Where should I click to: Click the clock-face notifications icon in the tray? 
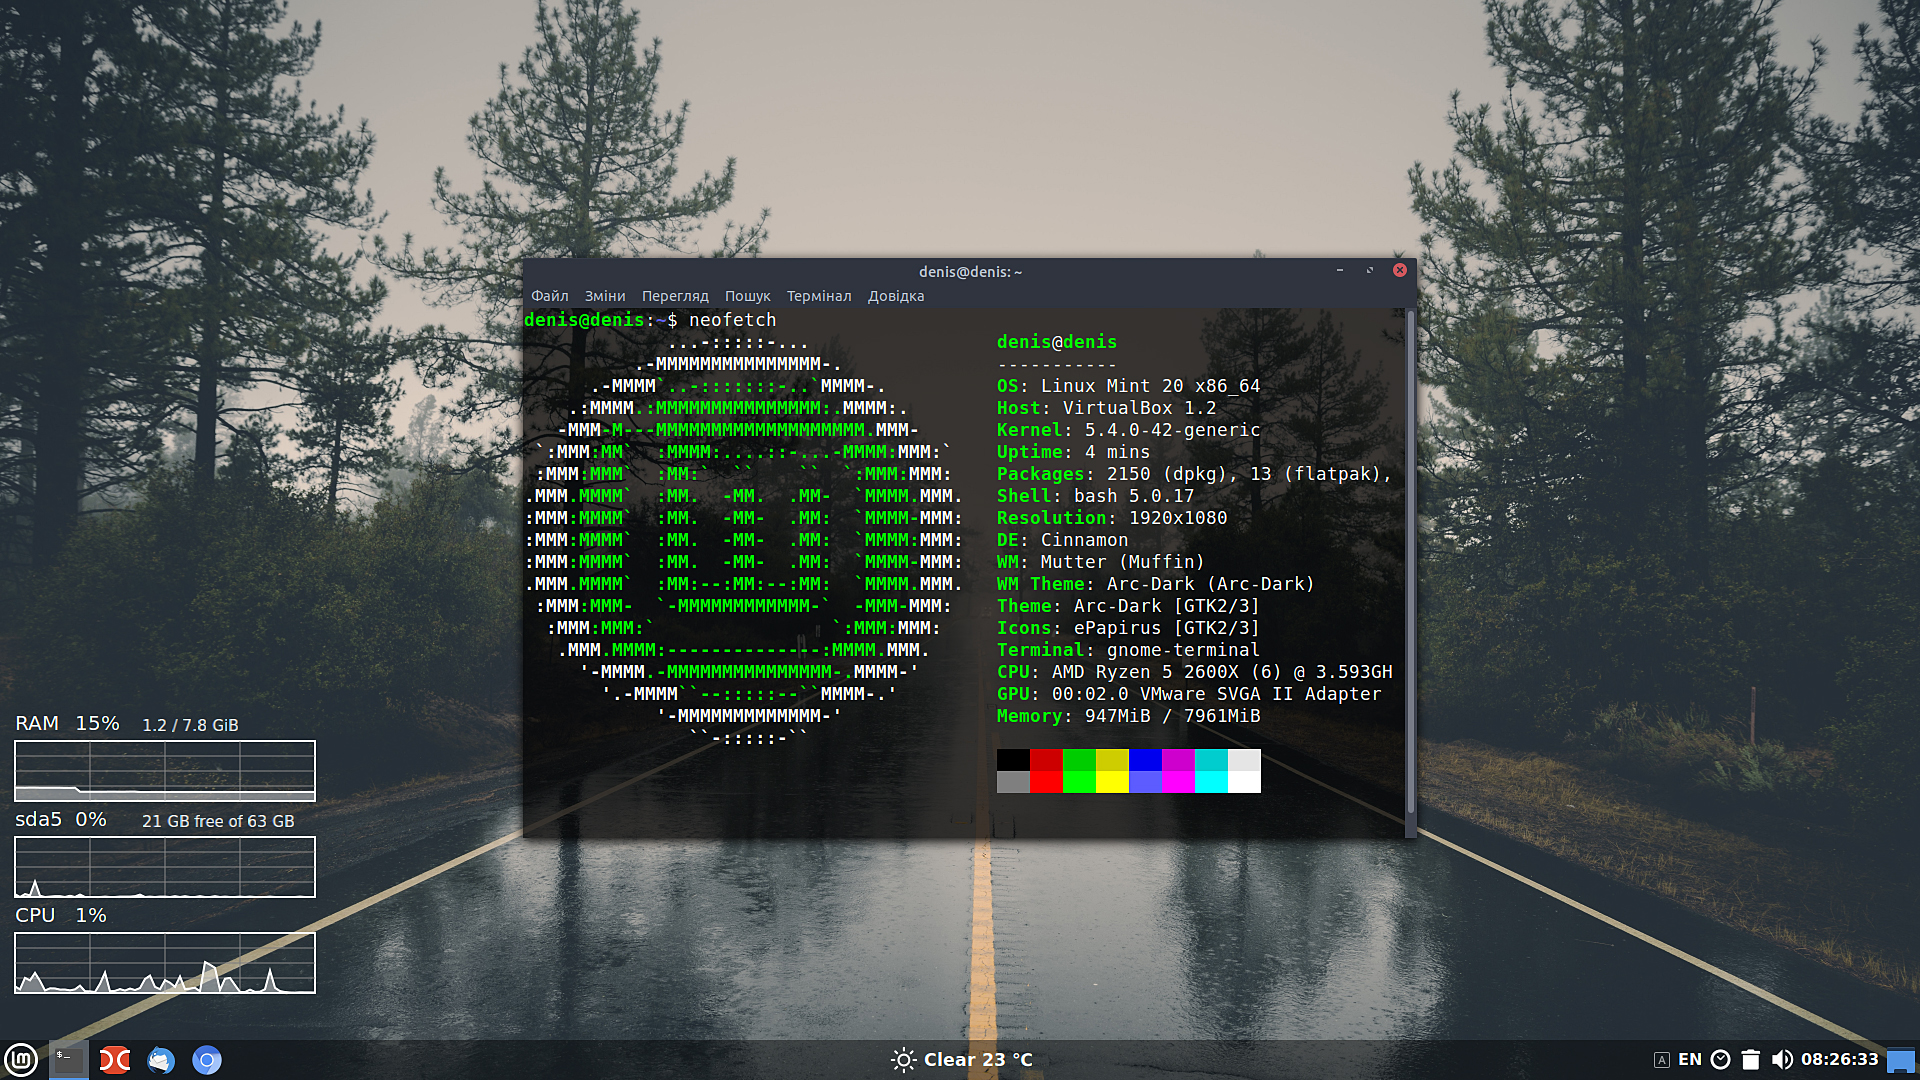click(1721, 1059)
